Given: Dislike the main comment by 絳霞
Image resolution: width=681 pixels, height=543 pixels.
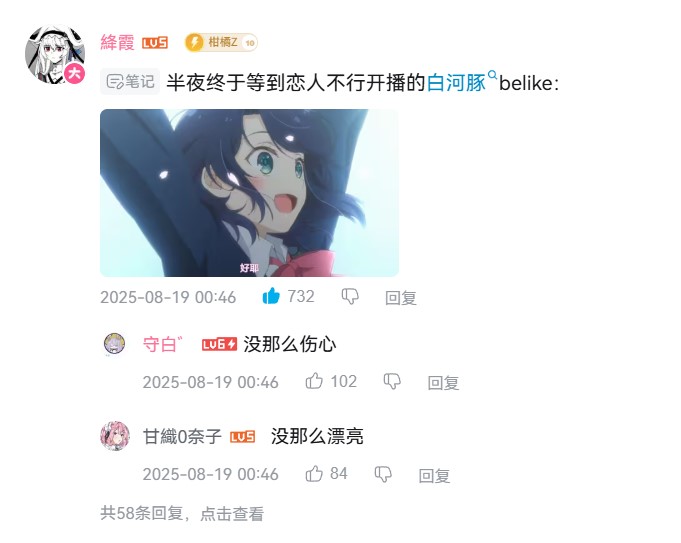Looking at the screenshot, I should click(x=350, y=297).
